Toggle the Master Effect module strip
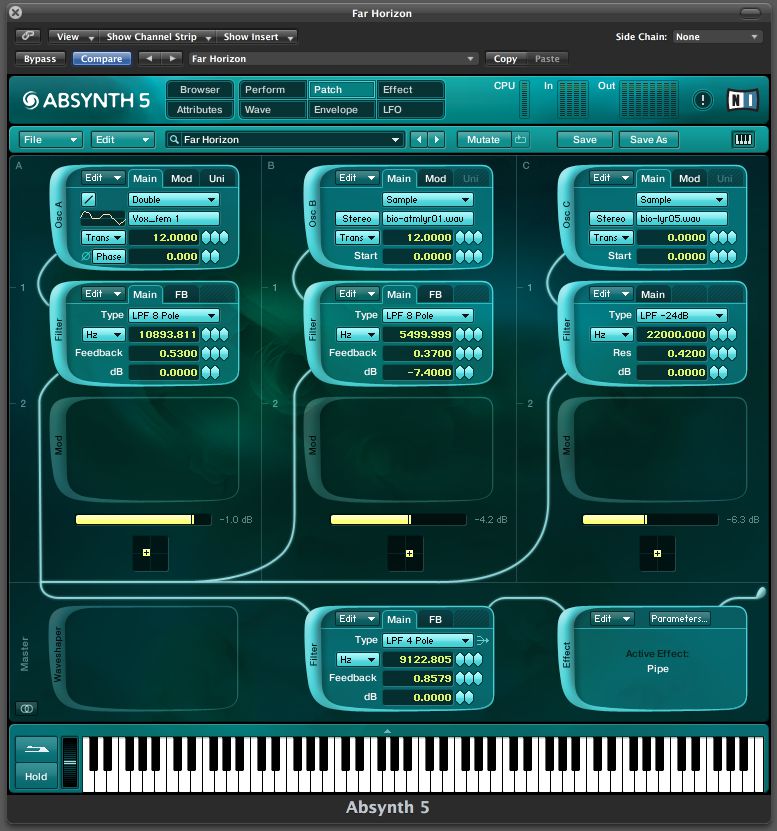The height and width of the screenshot is (831, 777). (566, 655)
